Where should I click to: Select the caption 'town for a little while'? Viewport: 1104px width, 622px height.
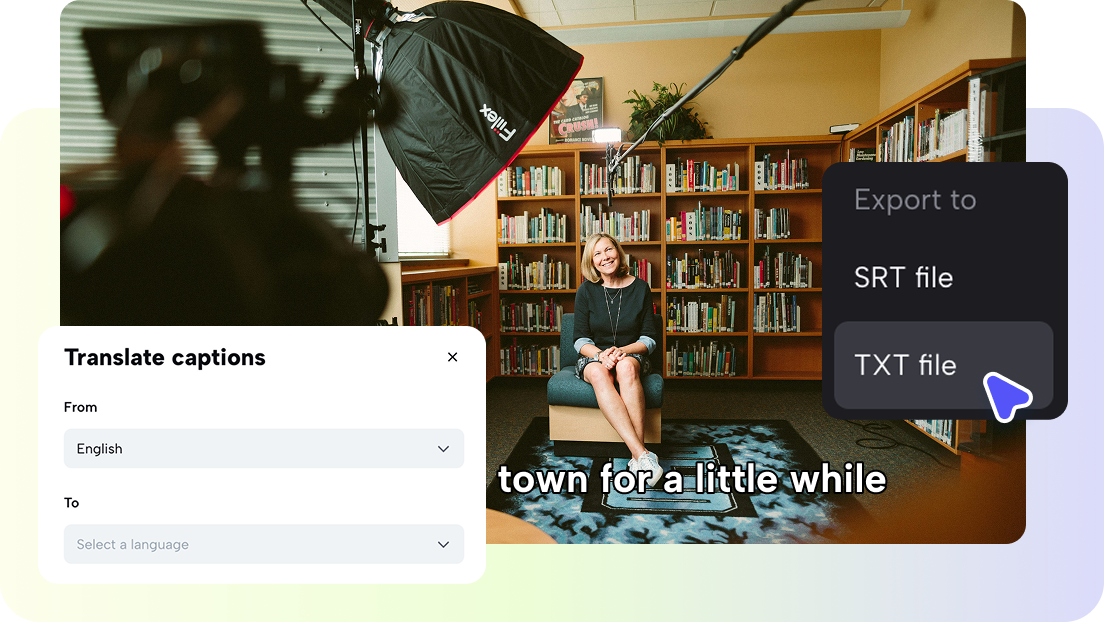pyautogui.click(x=693, y=479)
